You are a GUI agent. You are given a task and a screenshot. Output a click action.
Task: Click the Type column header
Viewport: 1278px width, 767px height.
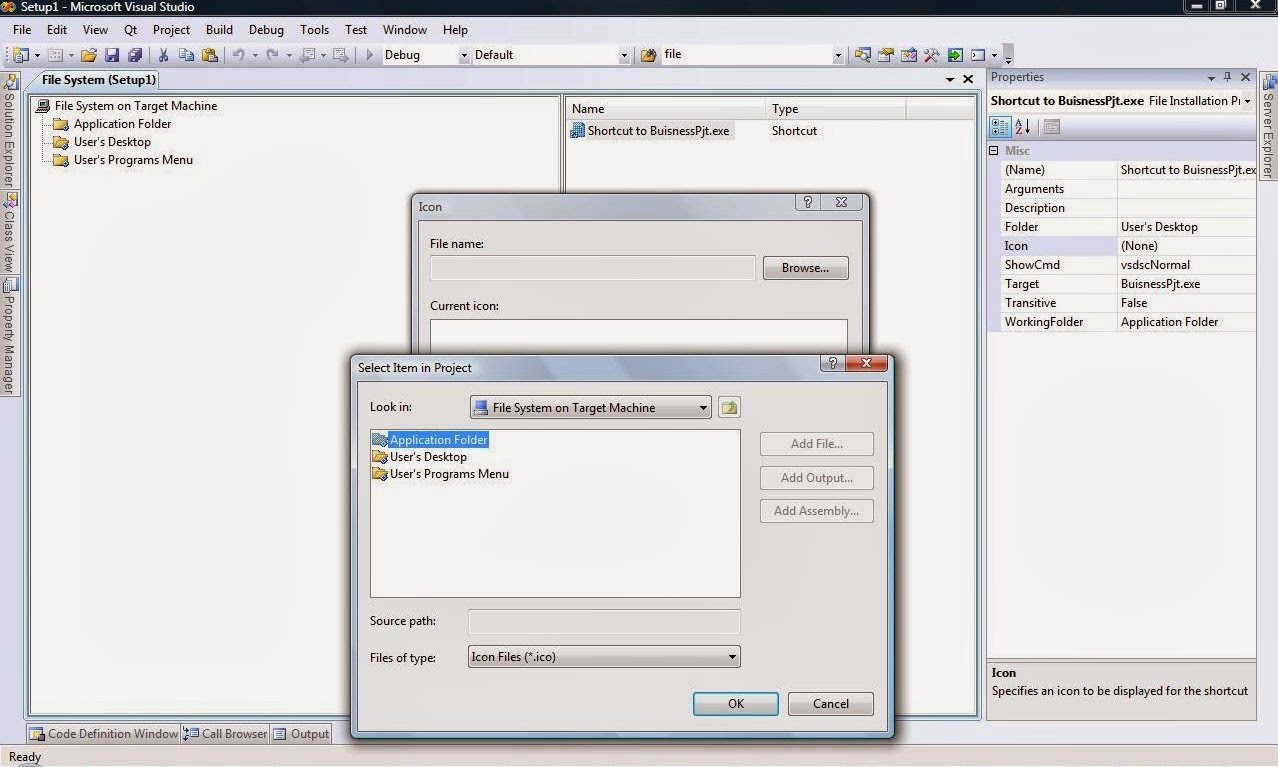click(x=836, y=109)
